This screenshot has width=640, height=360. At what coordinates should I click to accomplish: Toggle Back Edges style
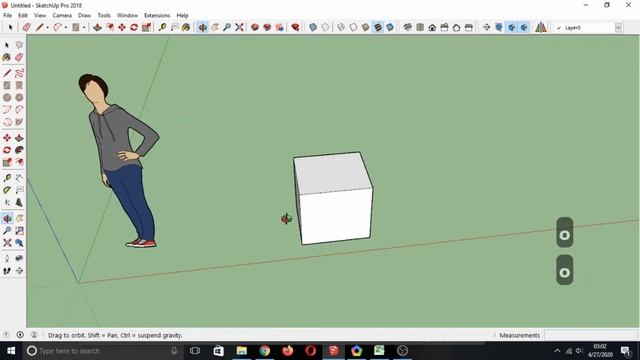tap(325, 27)
